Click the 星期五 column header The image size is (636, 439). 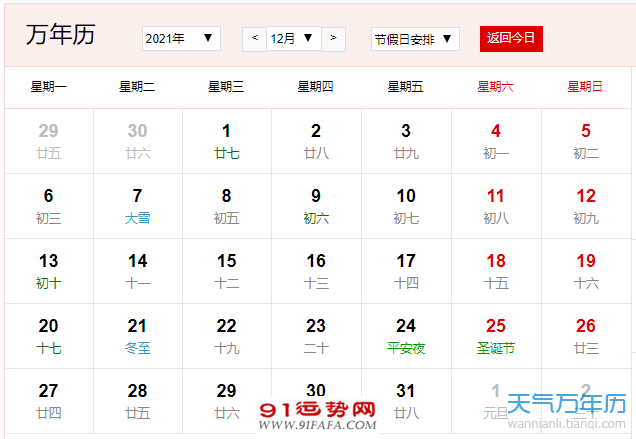405,87
